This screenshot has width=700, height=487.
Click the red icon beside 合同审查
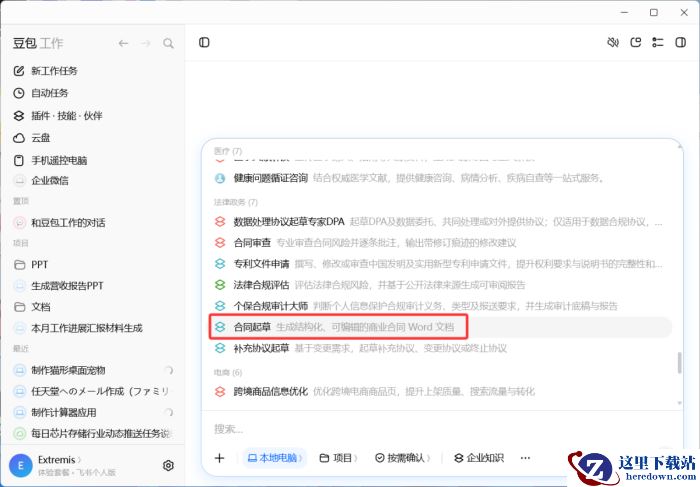[x=220, y=243]
